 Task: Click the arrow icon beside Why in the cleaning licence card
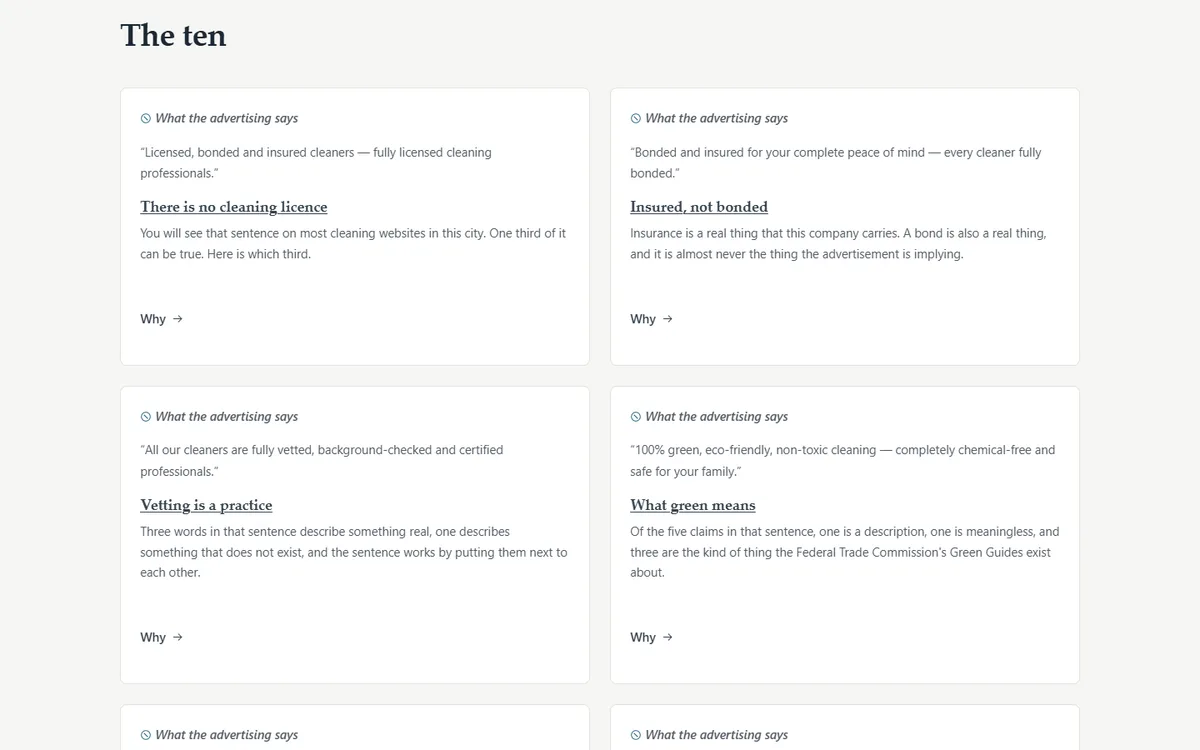coord(178,319)
